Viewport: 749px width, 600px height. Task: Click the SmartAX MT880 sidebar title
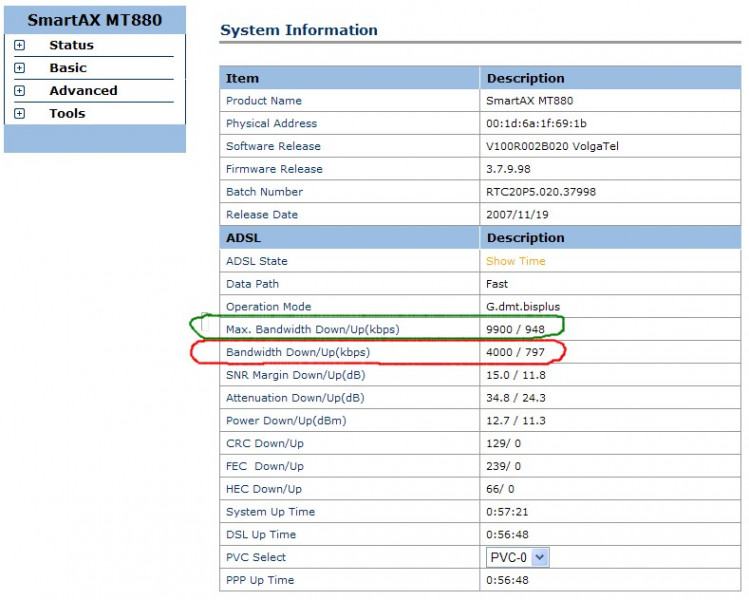(x=95, y=20)
